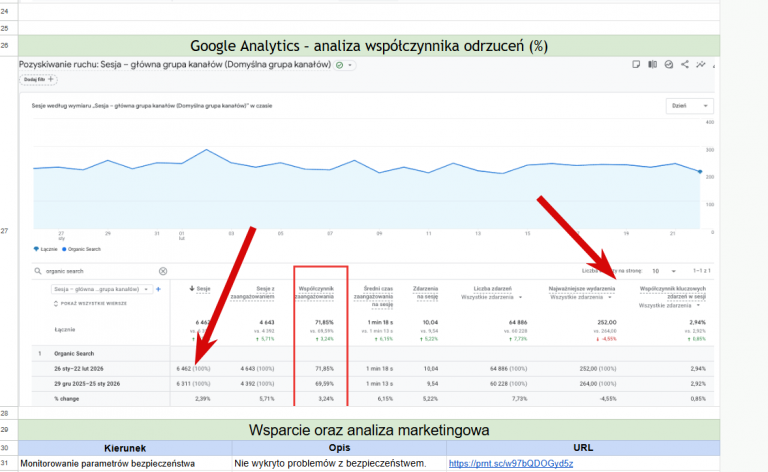Open the Sesja – główna grupa kanałów dimension dropdown

tap(102, 289)
